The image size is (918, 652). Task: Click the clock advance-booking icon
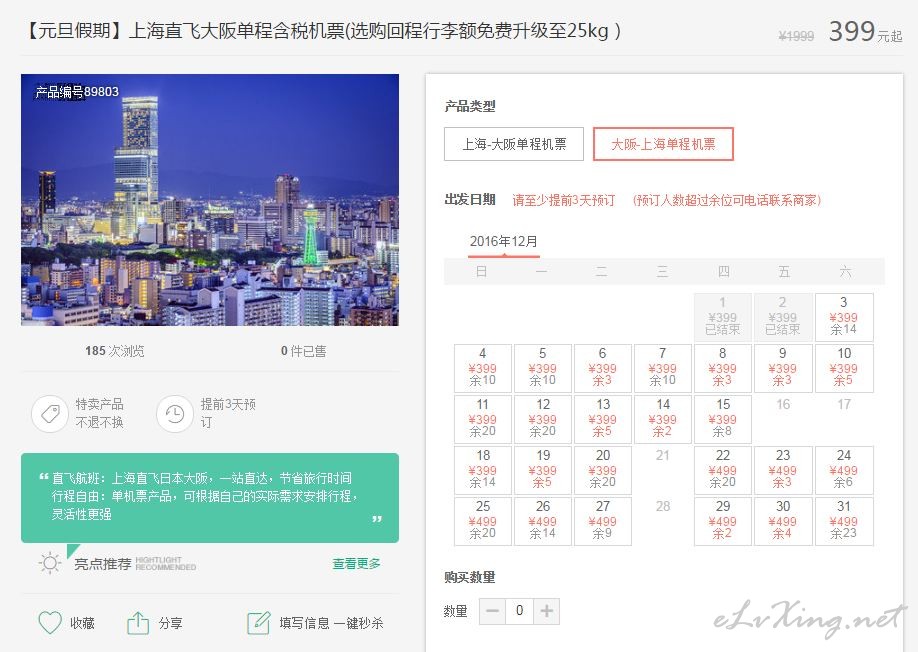point(174,414)
